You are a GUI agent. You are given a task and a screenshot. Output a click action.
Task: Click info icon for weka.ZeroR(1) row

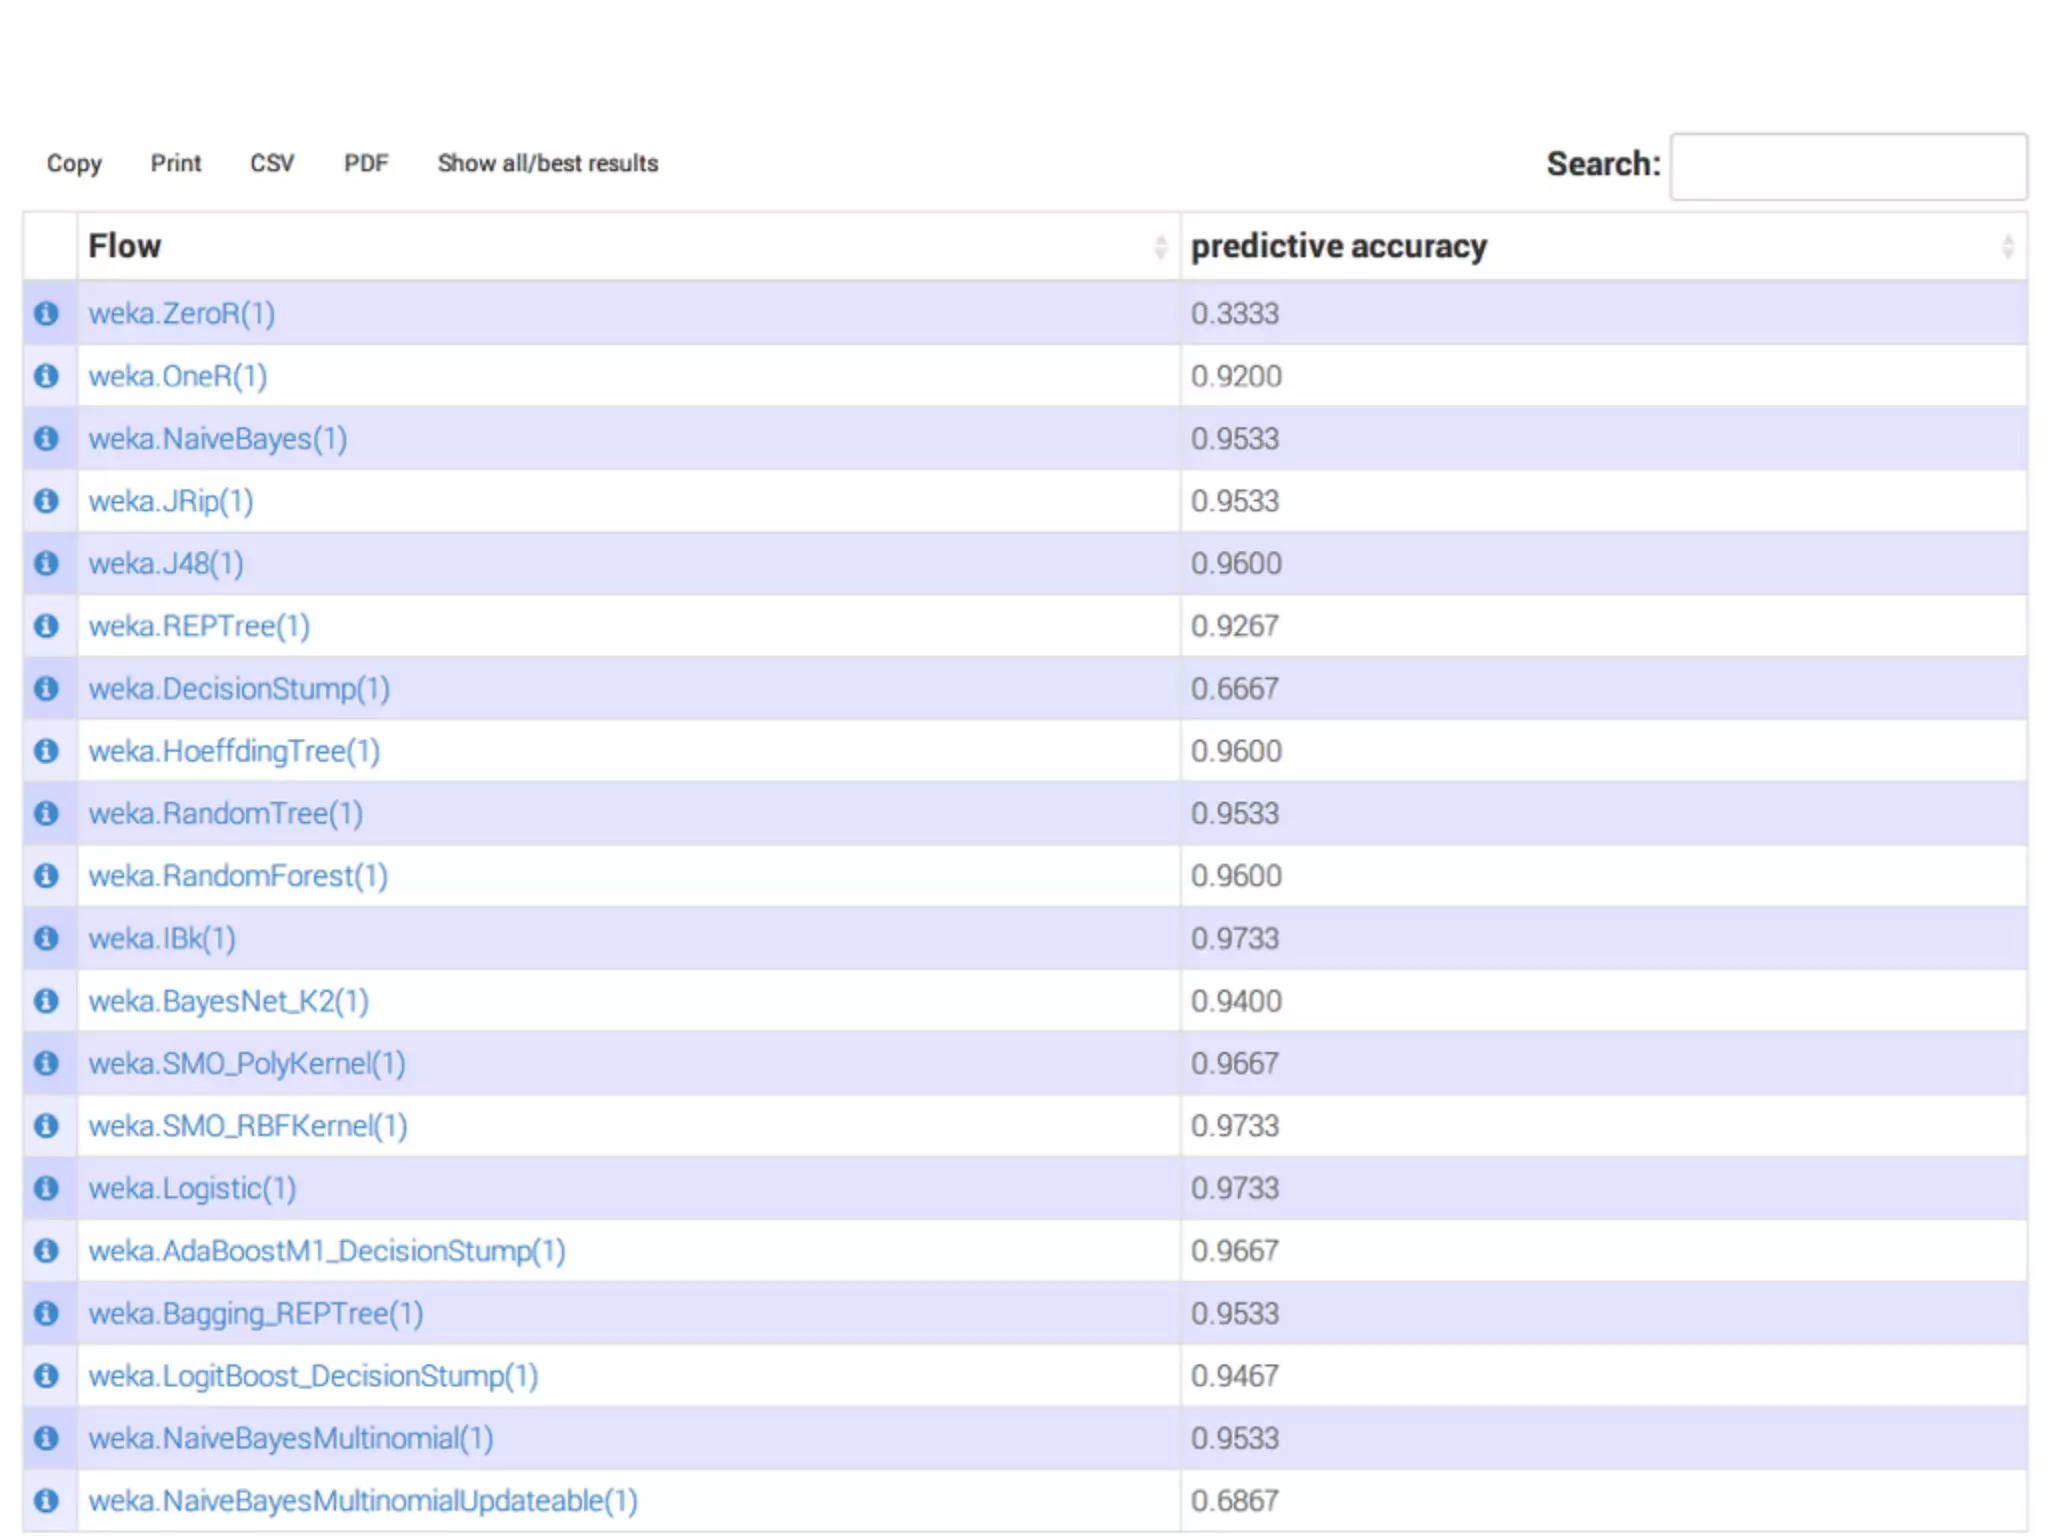pos(46,313)
